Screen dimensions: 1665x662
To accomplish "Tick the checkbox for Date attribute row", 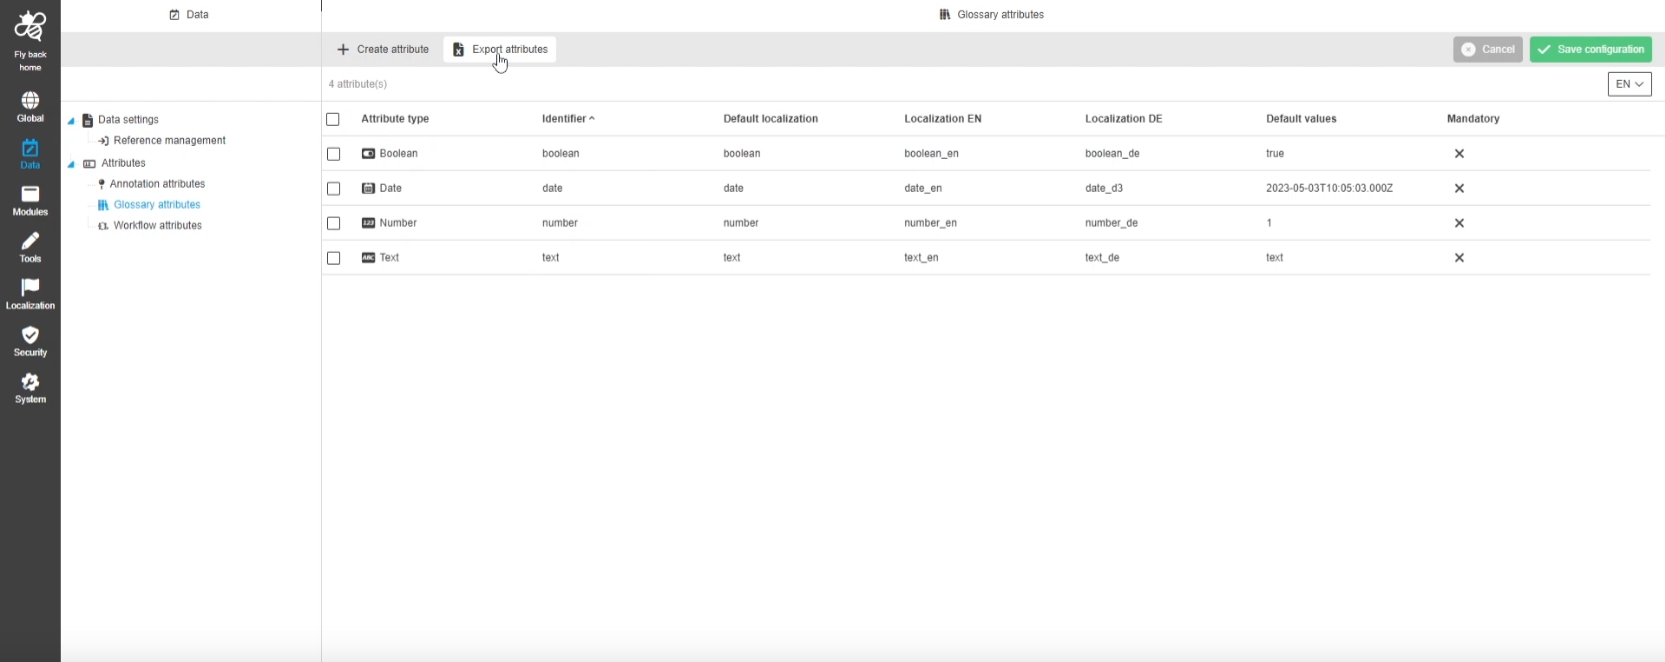I will (334, 189).
